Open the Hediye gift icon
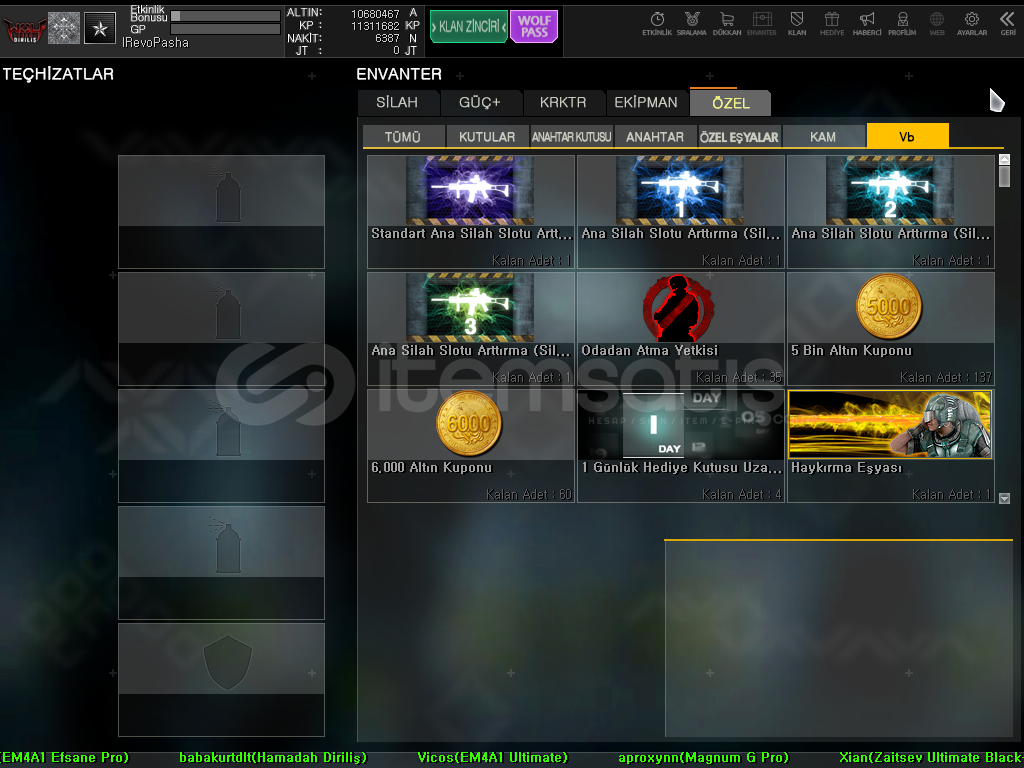Screen dimensions: 1024x768 (832, 24)
